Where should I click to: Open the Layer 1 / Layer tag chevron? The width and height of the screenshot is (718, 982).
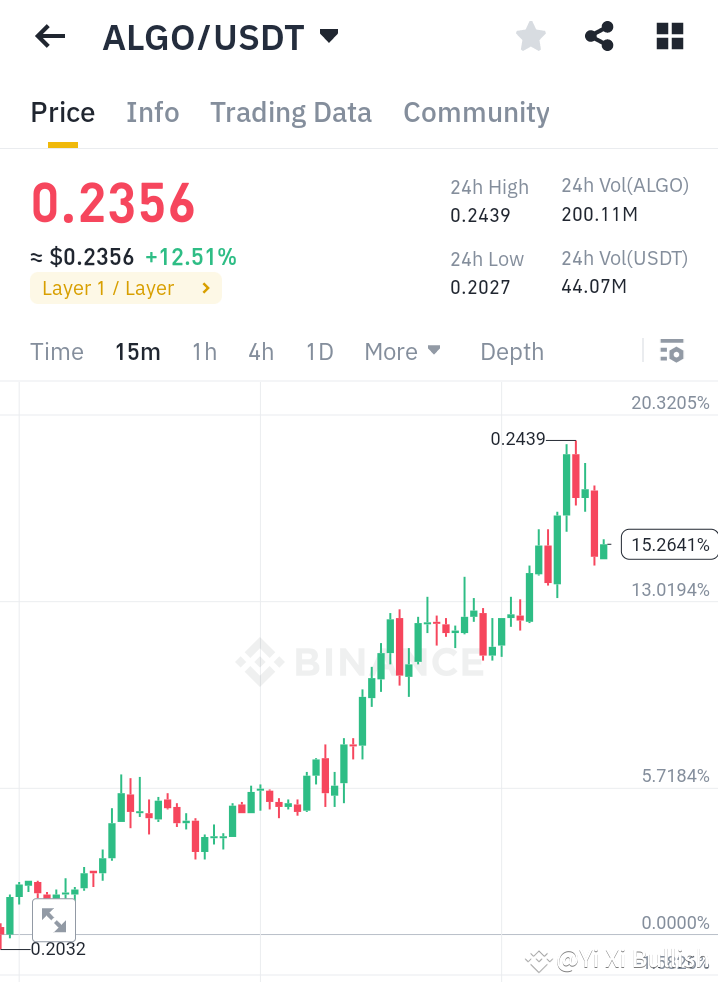pyautogui.click(x=207, y=288)
